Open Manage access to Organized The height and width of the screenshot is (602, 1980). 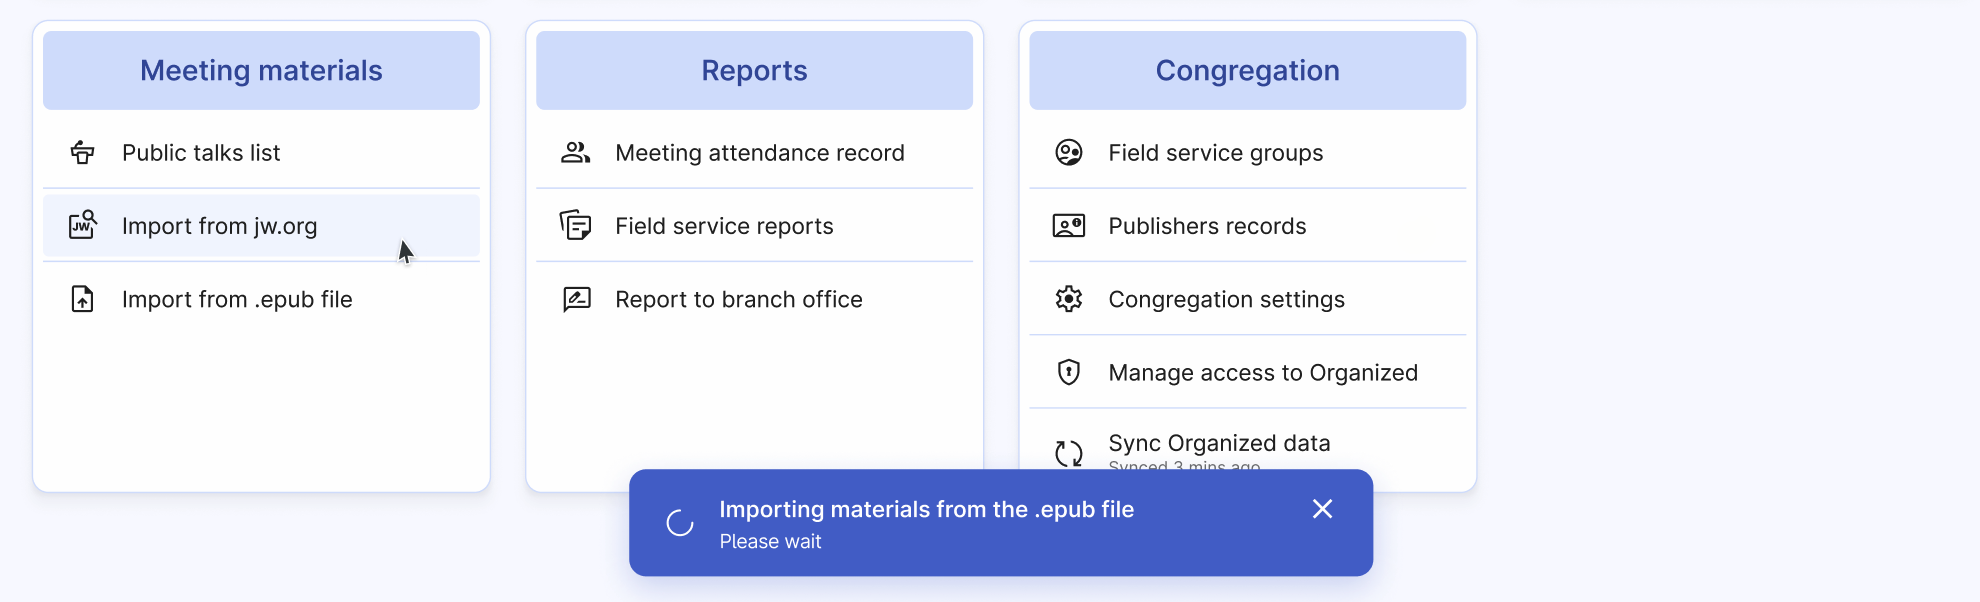pos(1262,373)
